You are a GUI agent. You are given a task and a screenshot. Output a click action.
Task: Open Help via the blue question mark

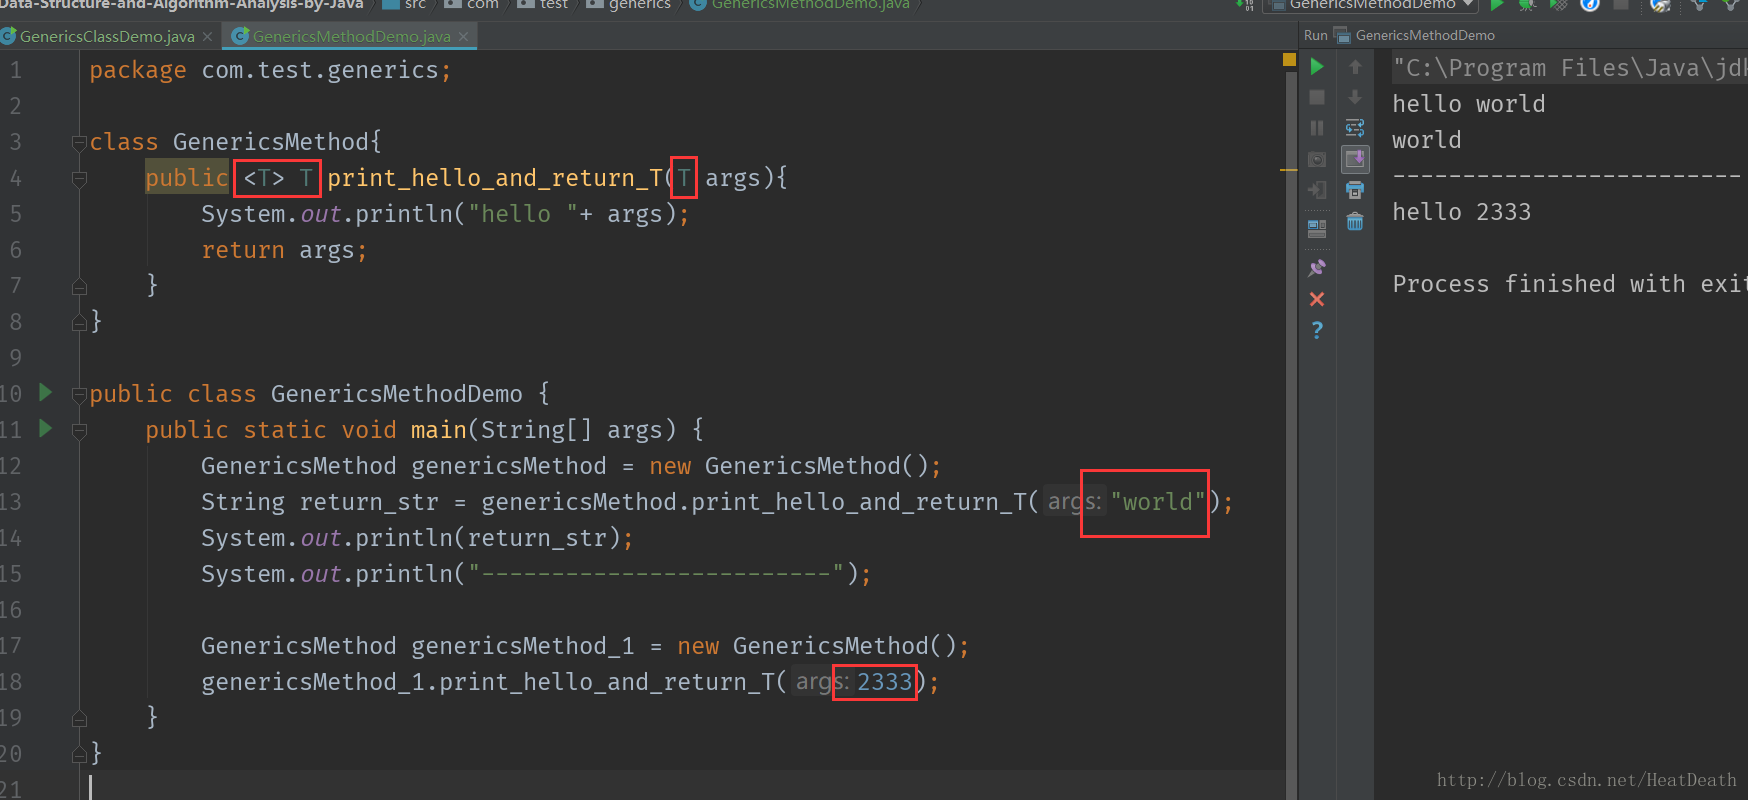click(x=1317, y=330)
